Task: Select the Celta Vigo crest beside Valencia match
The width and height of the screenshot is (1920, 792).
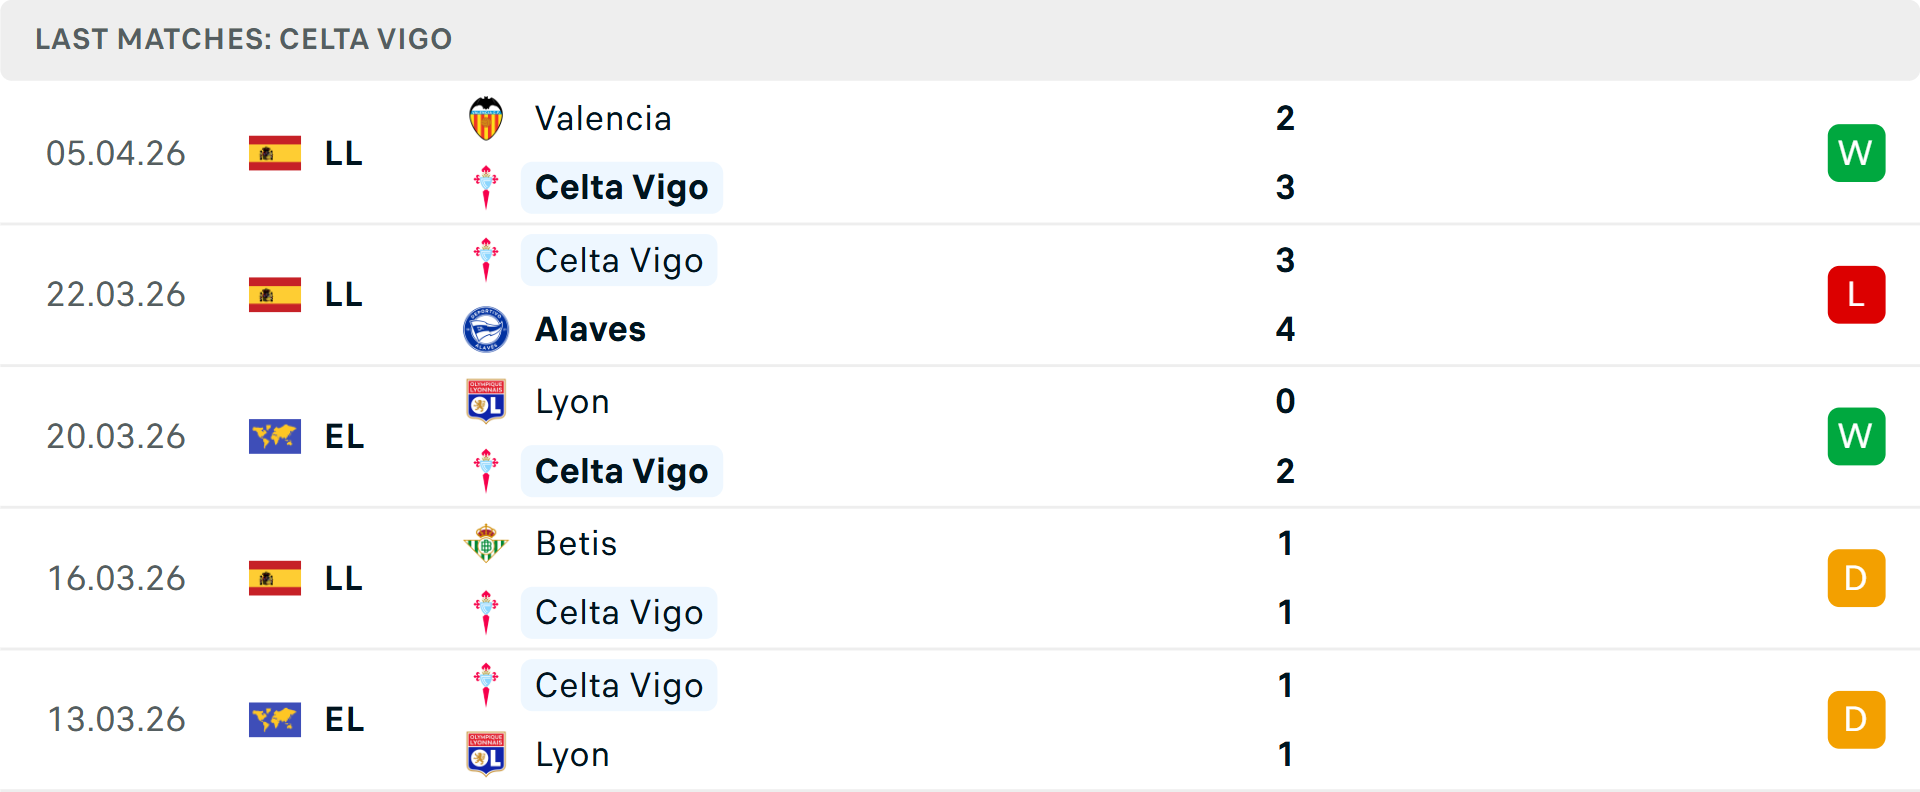Action: click(487, 187)
